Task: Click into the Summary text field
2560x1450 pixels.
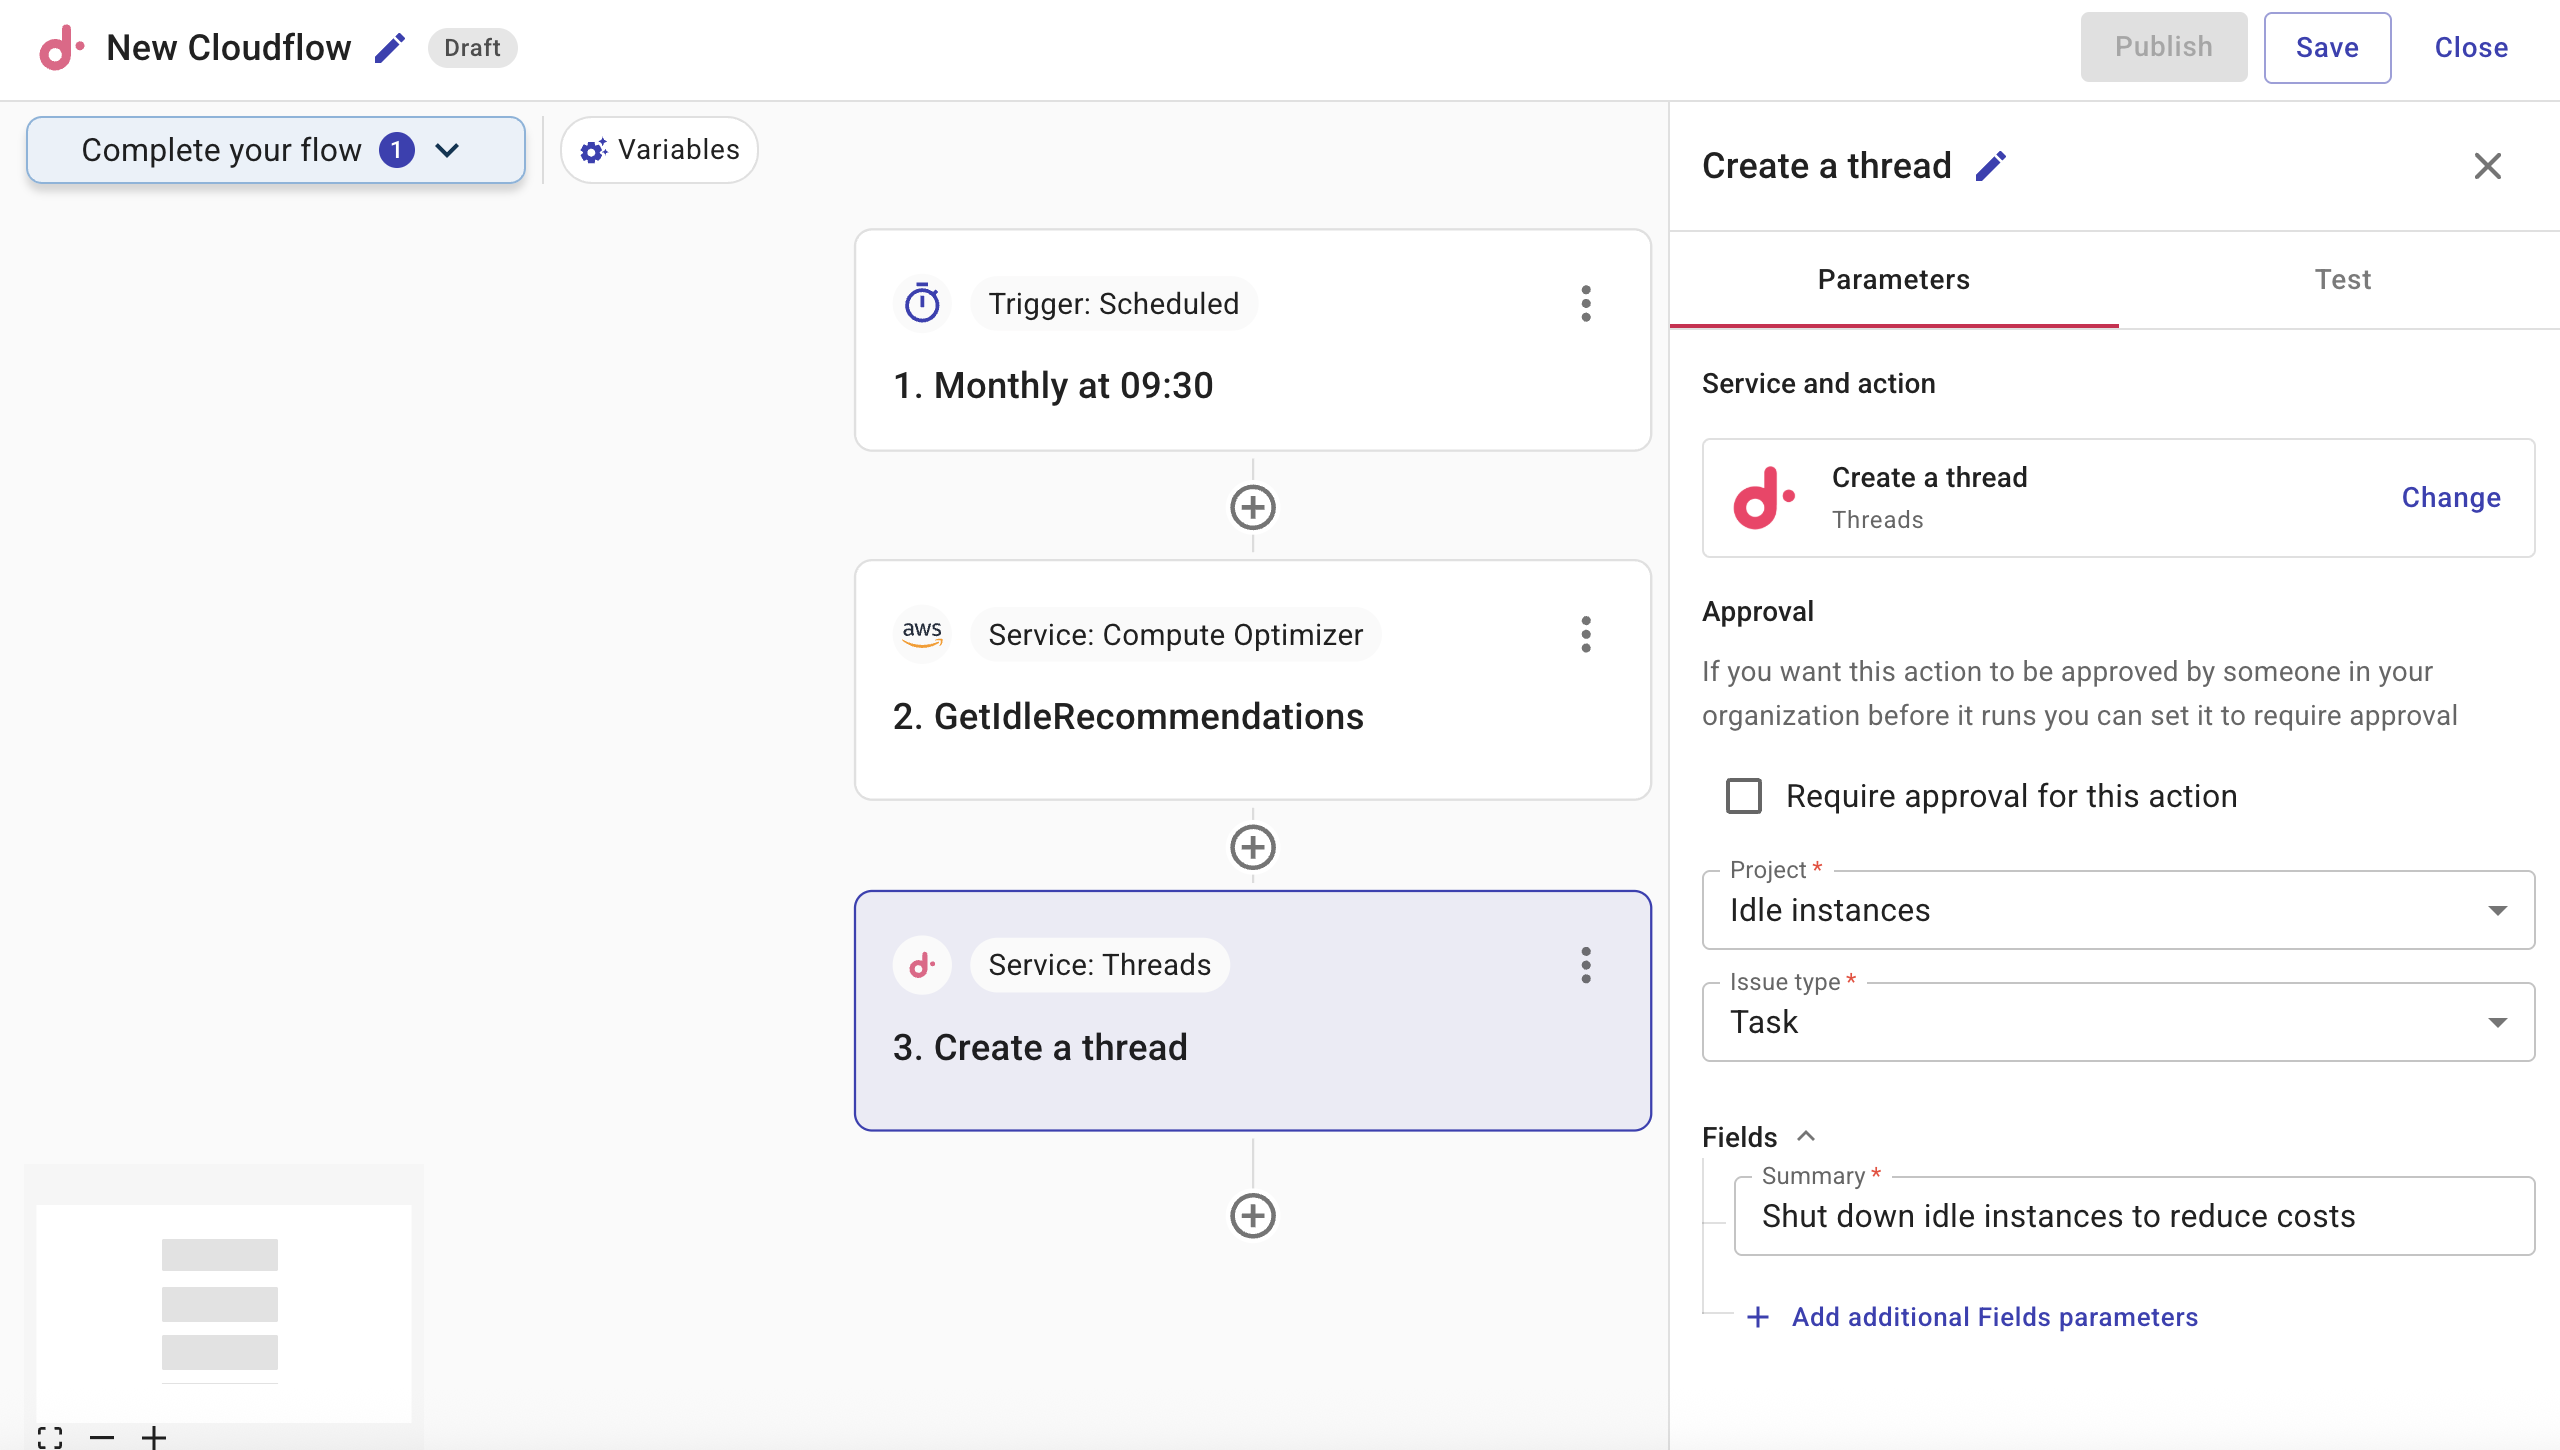Action: [2133, 1216]
